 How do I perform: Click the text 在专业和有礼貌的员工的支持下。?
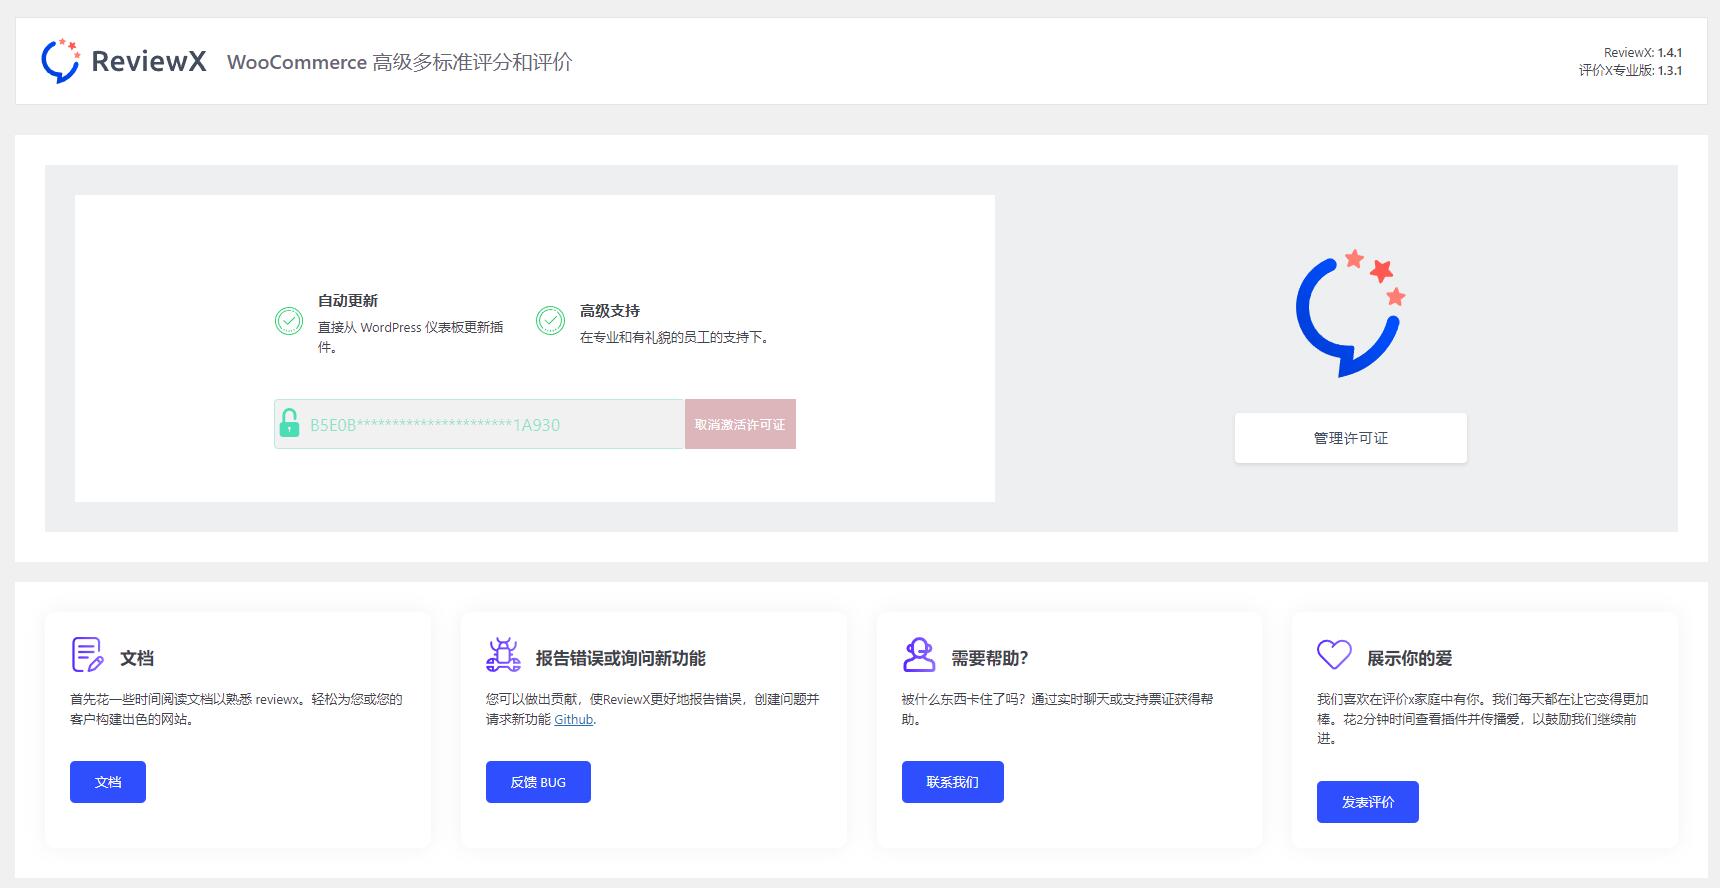click(x=676, y=337)
